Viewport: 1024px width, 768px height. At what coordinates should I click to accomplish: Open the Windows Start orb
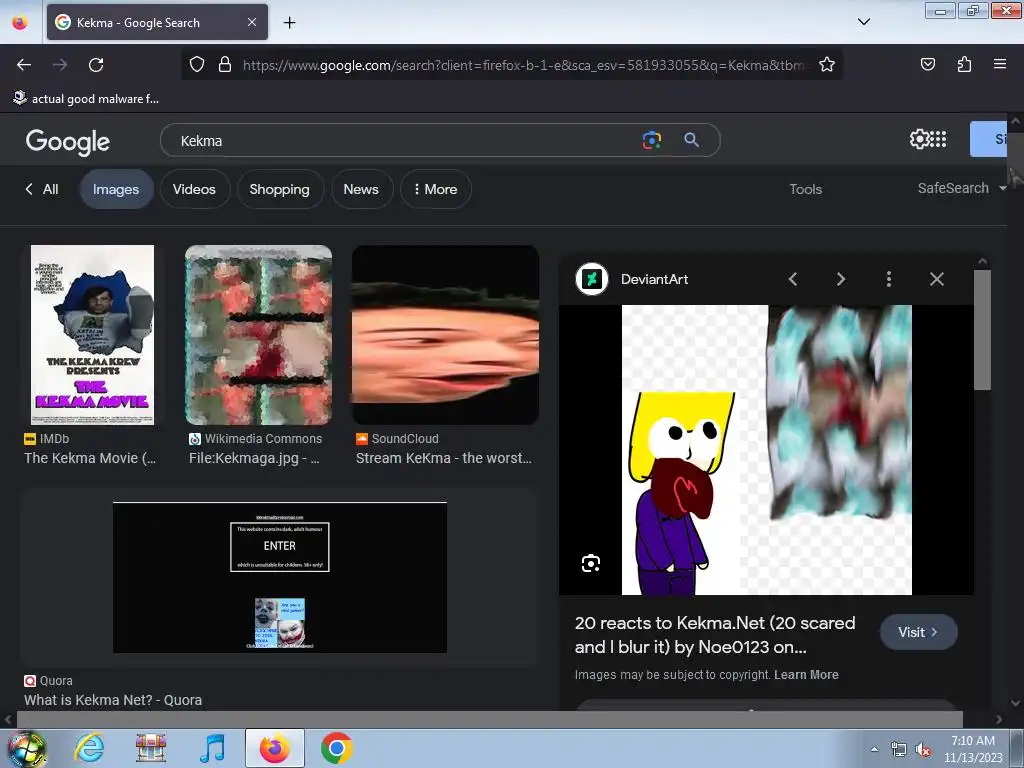[x=26, y=748]
